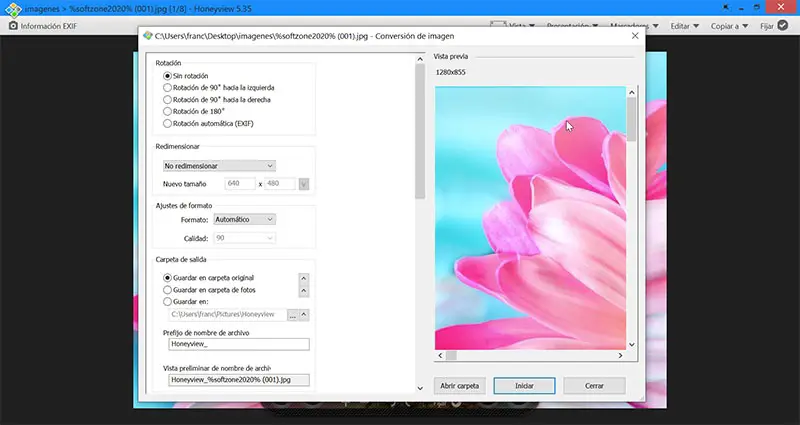Screen dimensions: 800x425
Task: Click arrow button beside Guardar en carpeta de fotos
Action: [304, 291]
